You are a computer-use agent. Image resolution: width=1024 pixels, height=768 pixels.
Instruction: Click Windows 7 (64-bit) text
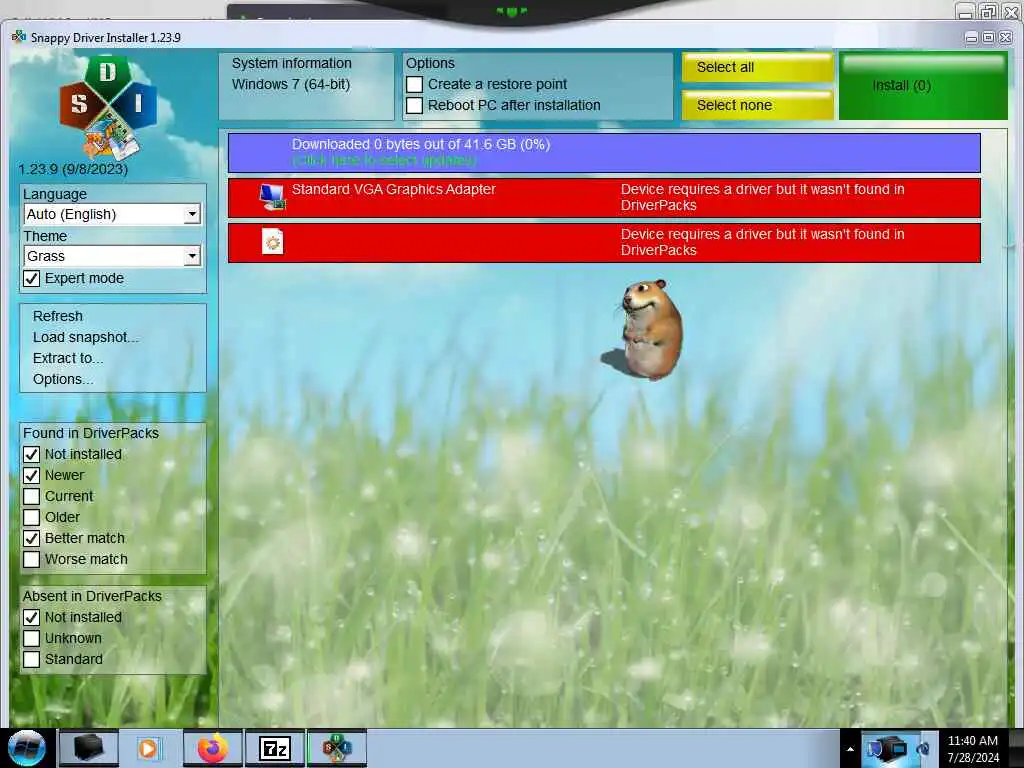tap(291, 84)
